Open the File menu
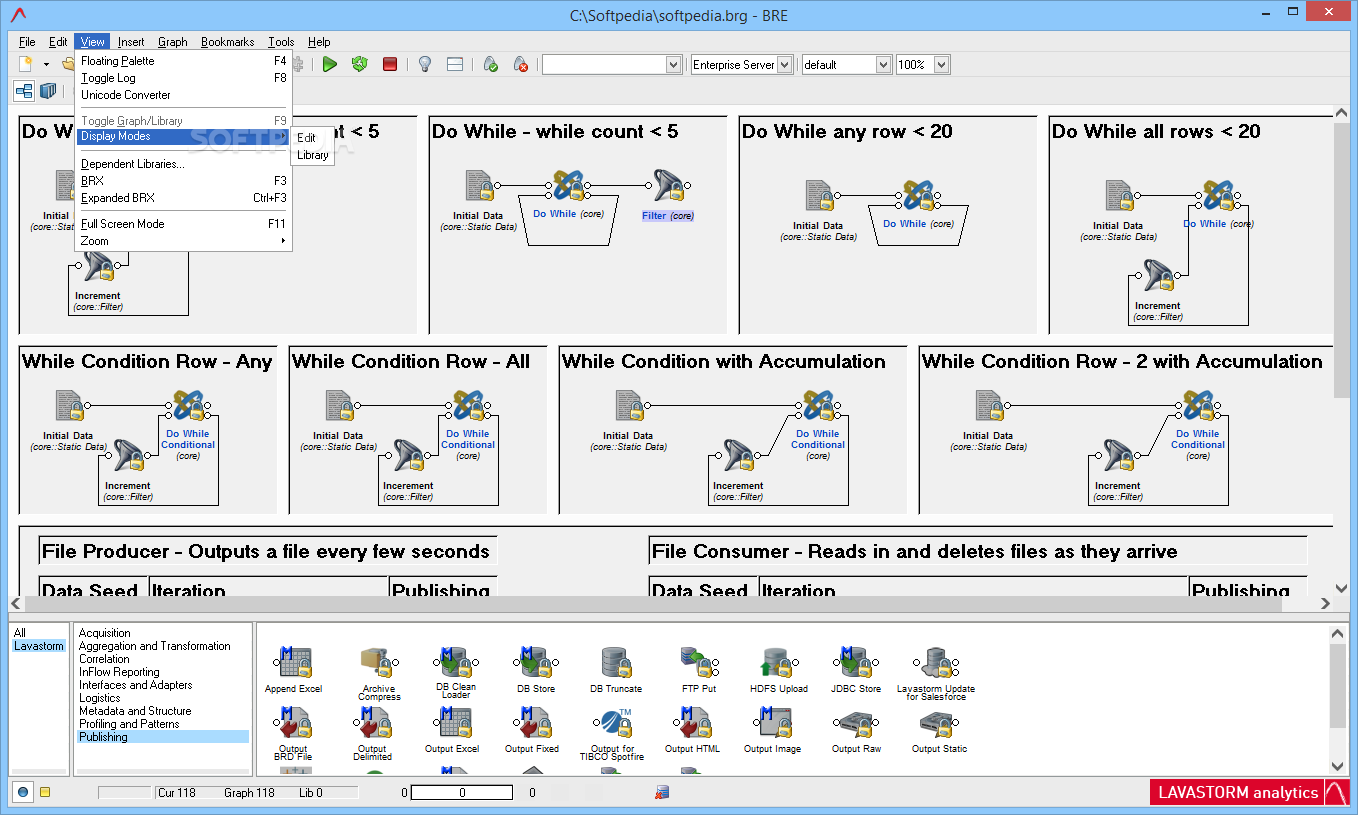This screenshot has width=1358, height=815. coord(27,42)
